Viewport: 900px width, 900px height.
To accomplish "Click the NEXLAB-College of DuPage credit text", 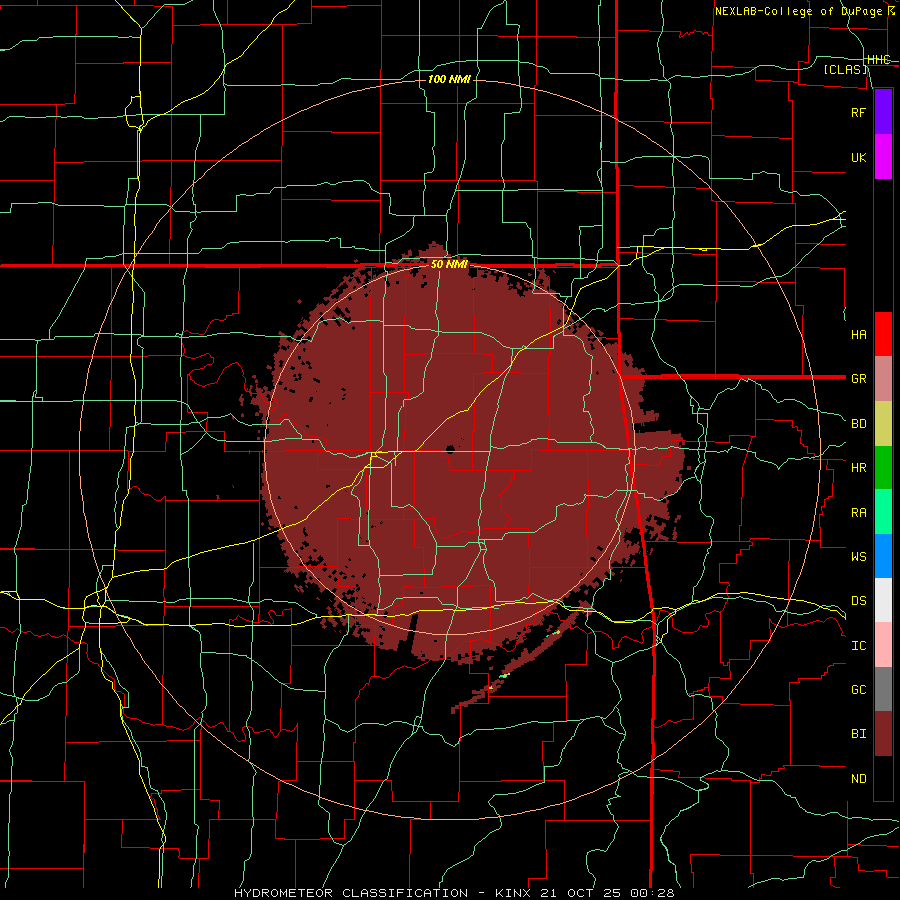I will [798, 11].
